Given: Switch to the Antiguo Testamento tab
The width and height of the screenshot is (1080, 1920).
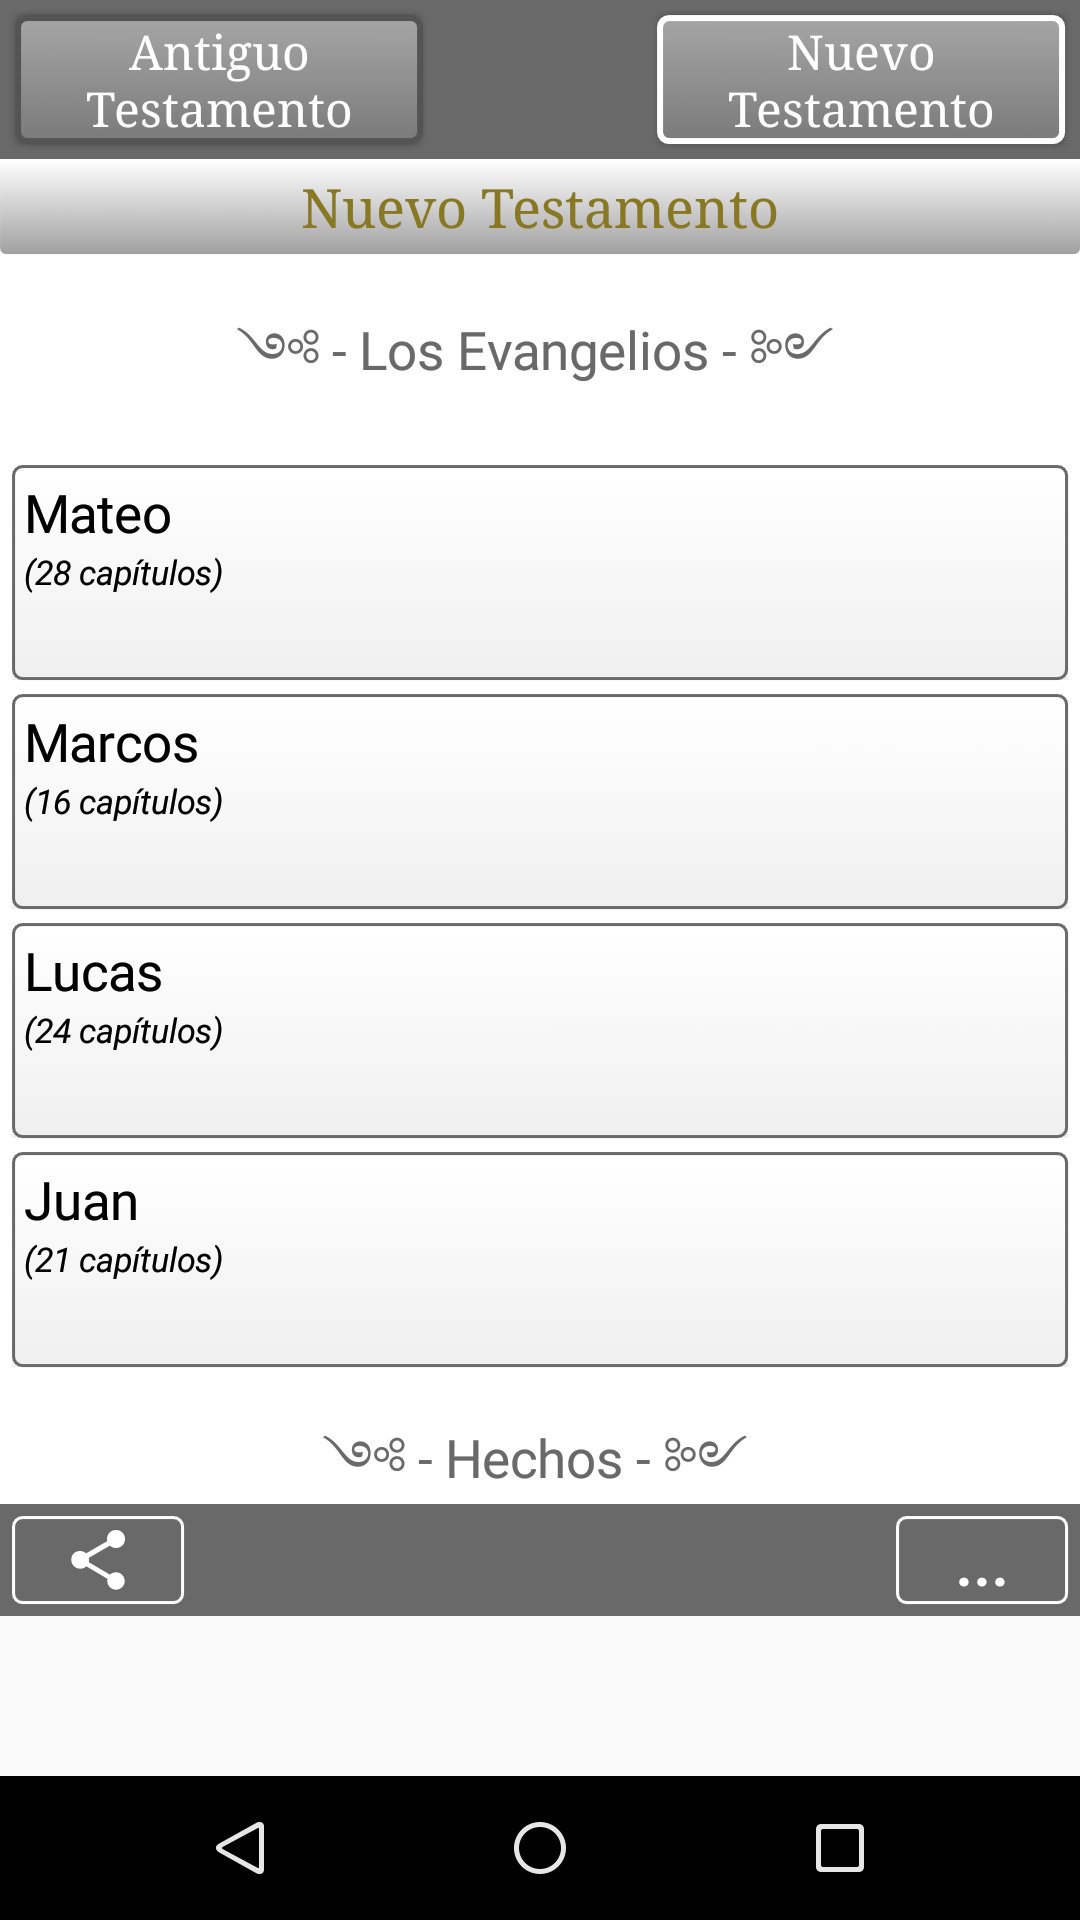Looking at the screenshot, I should pos(219,80).
